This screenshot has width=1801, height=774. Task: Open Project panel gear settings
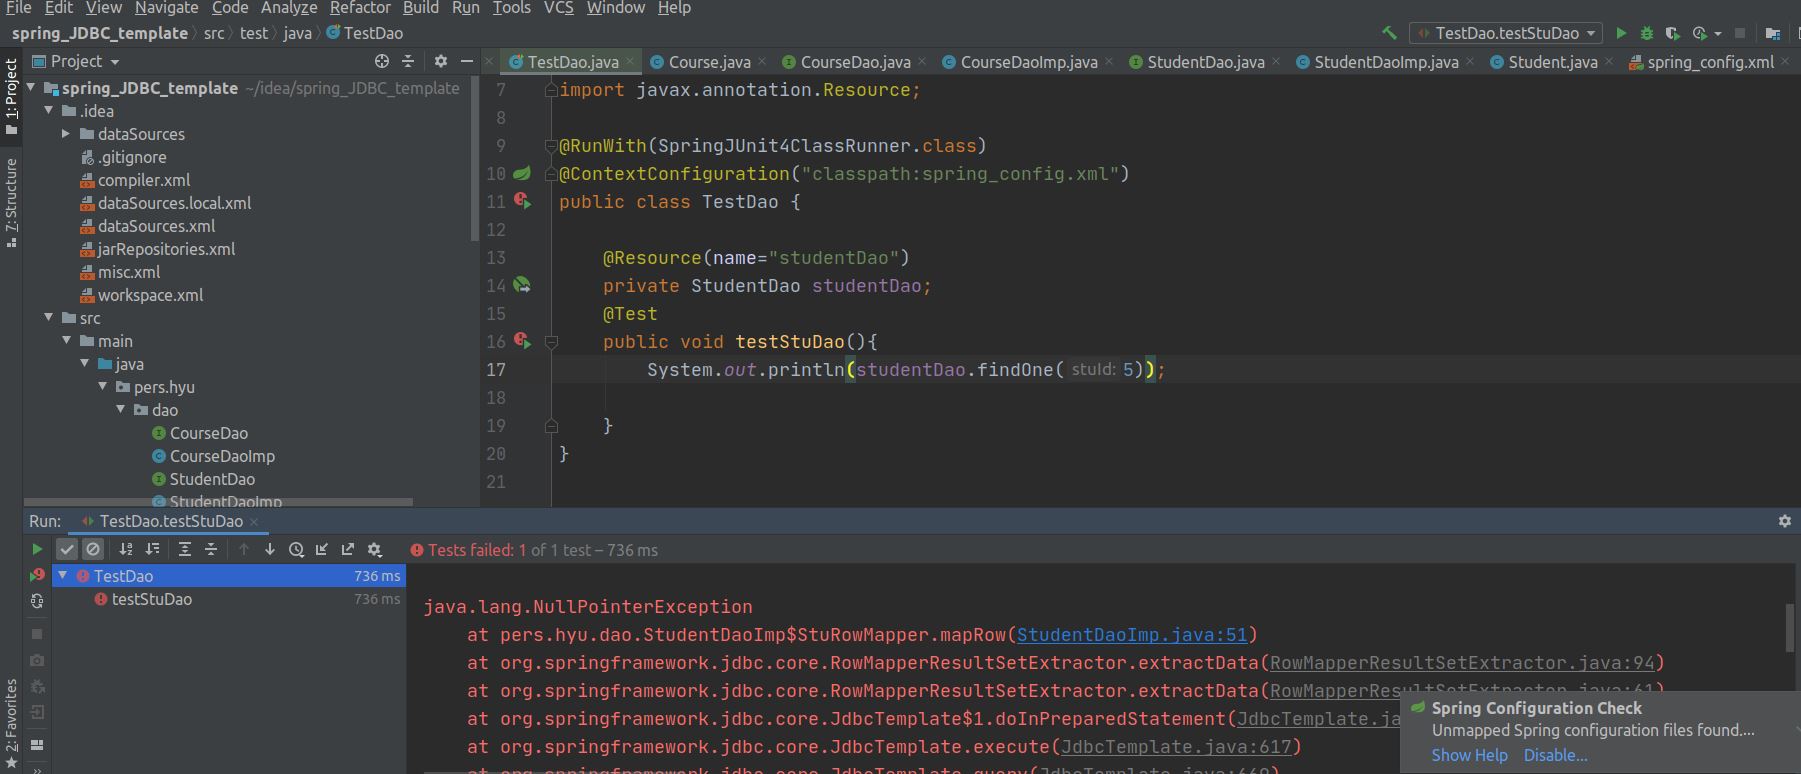coord(441,61)
